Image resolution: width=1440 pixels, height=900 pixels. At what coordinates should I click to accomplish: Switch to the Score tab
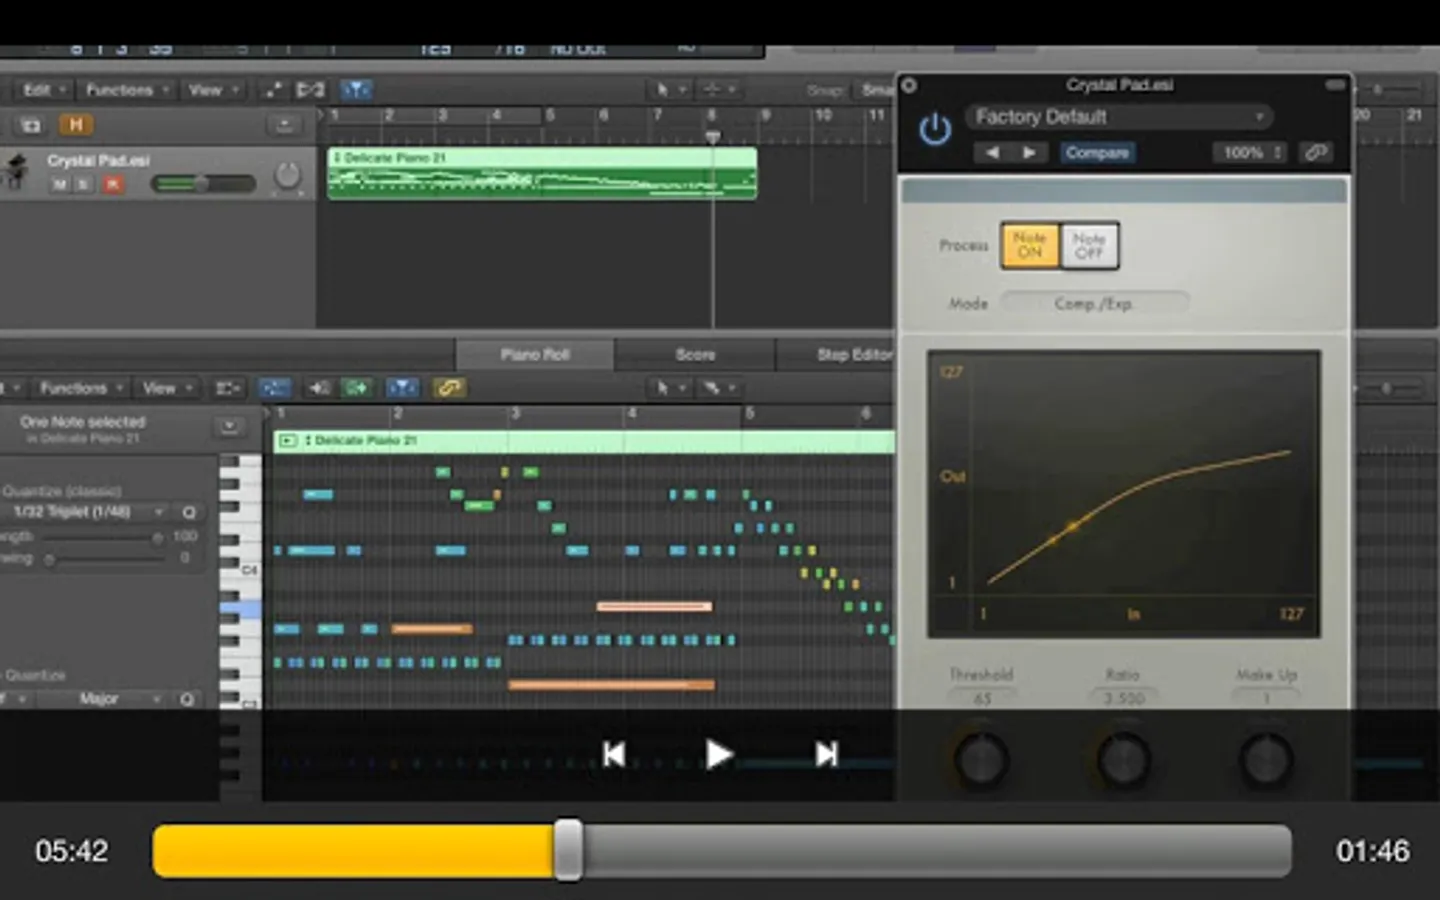[x=695, y=355]
